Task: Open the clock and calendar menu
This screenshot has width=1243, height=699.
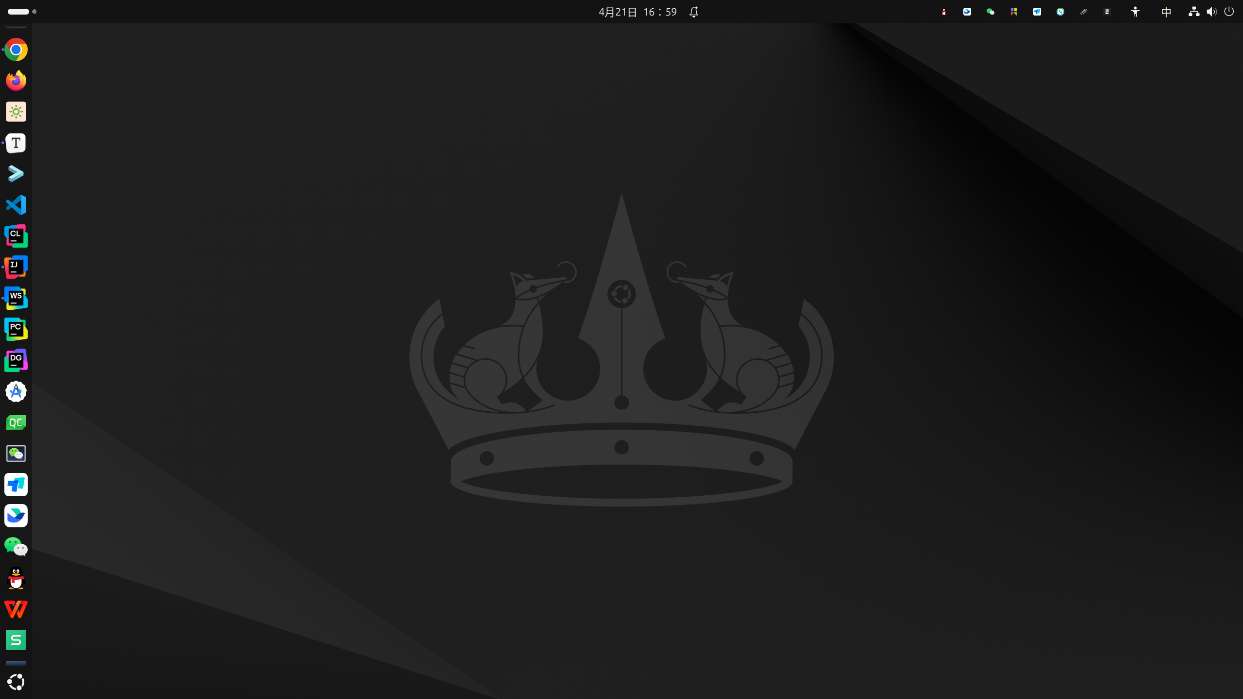Action: coord(637,12)
